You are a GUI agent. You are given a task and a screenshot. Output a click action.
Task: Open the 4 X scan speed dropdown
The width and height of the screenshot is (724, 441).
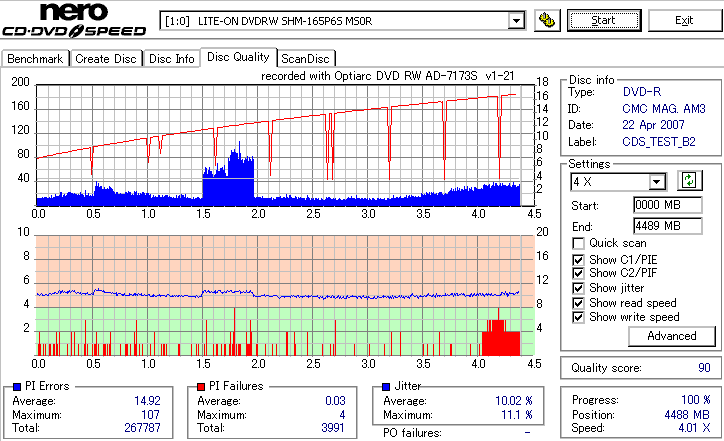pos(657,182)
